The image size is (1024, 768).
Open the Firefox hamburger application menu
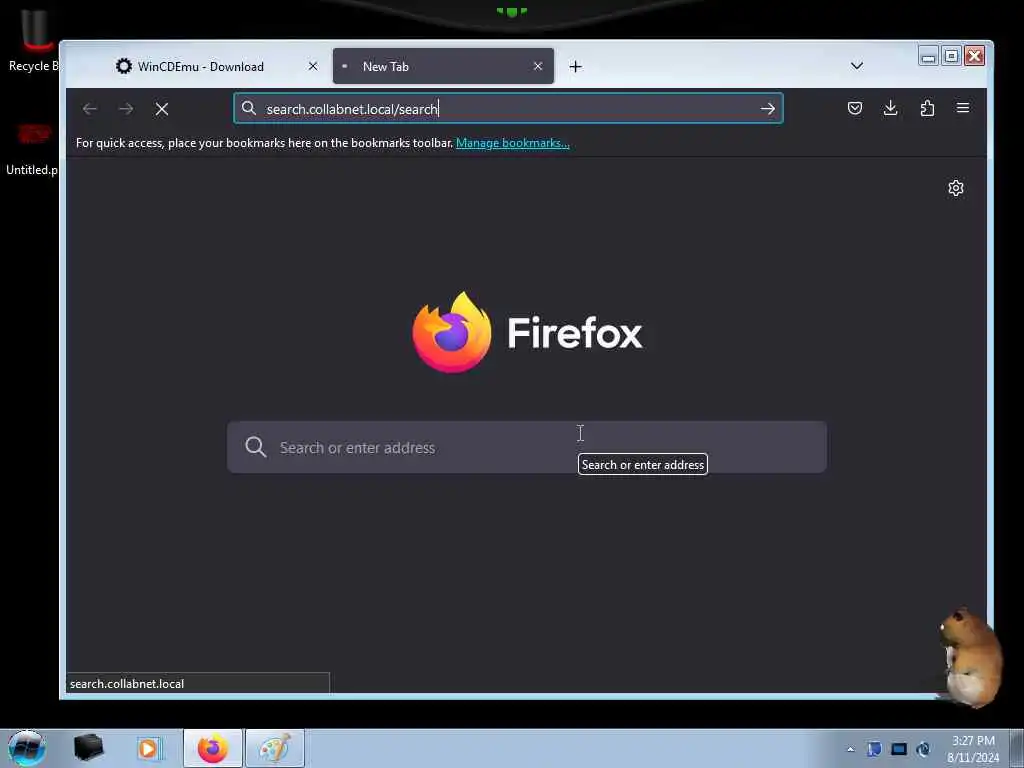(963, 108)
